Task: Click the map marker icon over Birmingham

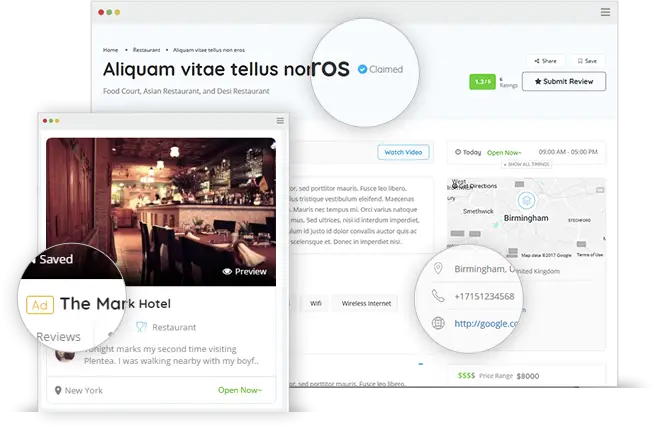Action: tap(526, 201)
